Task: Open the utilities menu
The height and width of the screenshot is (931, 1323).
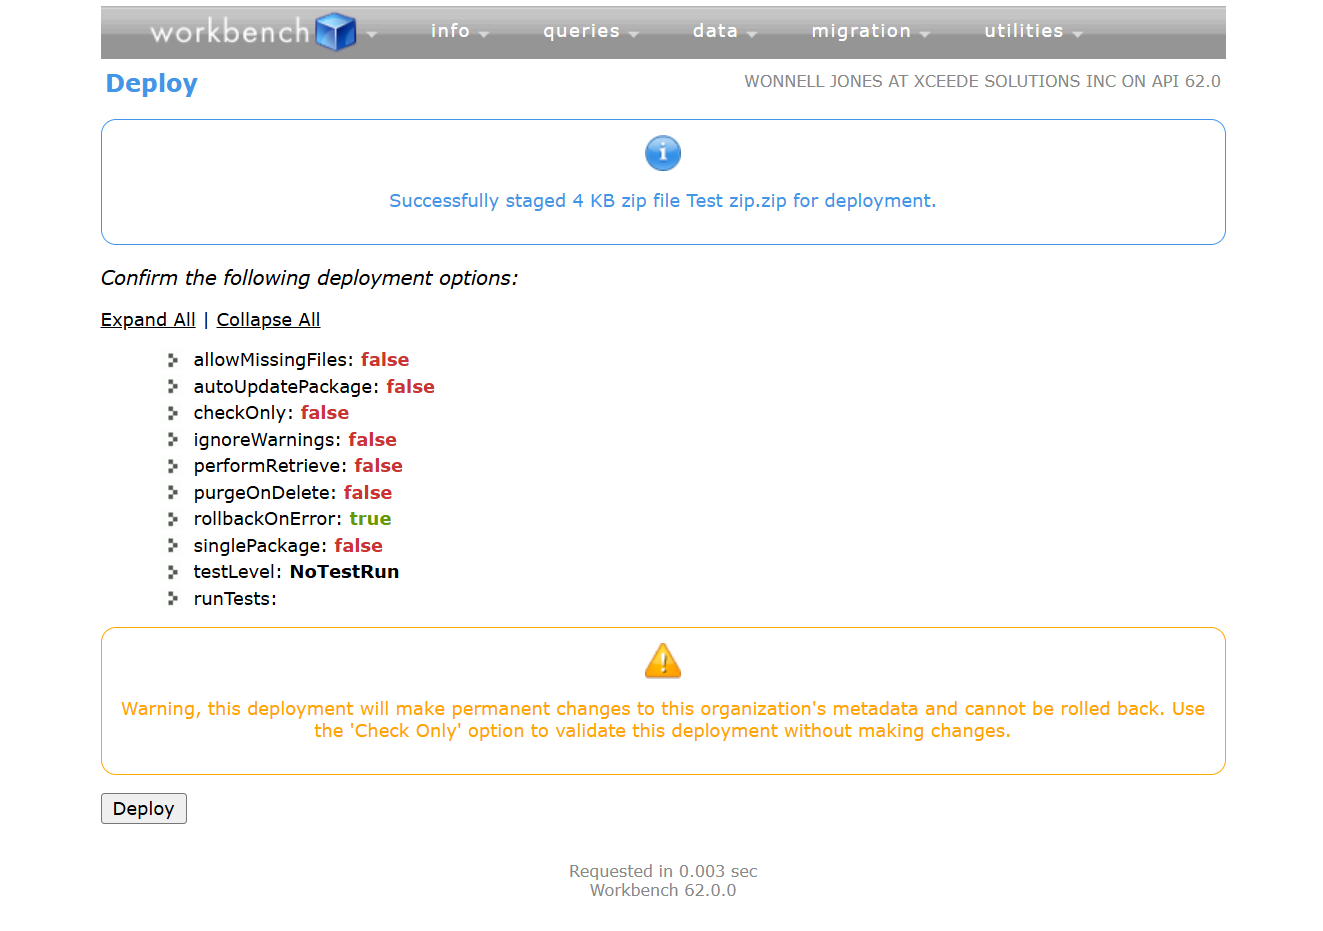Action: tap(1032, 32)
